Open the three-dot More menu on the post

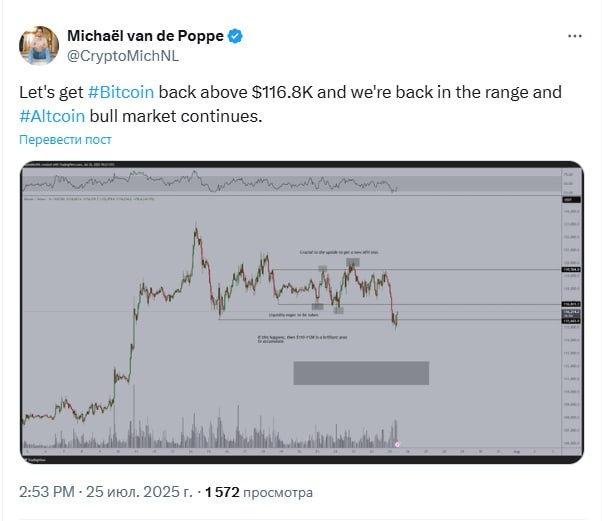point(574,35)
